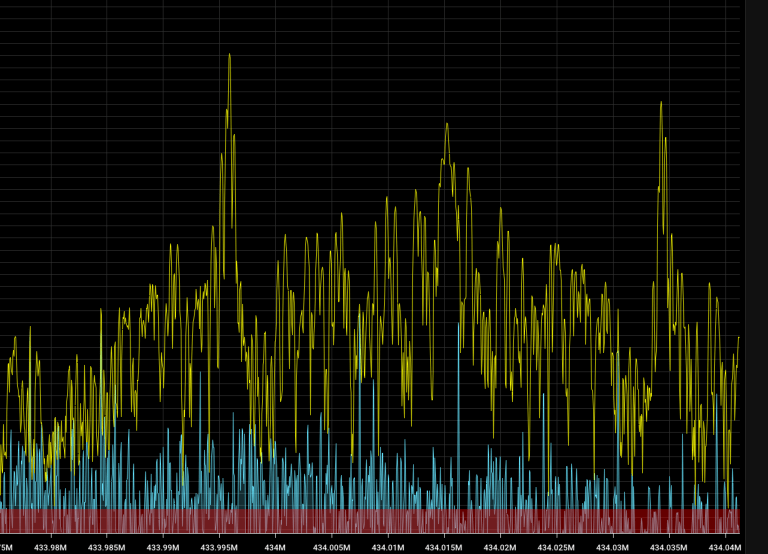Click the sharp yellow peak tip near 434.035M

(x=661, y=102)
